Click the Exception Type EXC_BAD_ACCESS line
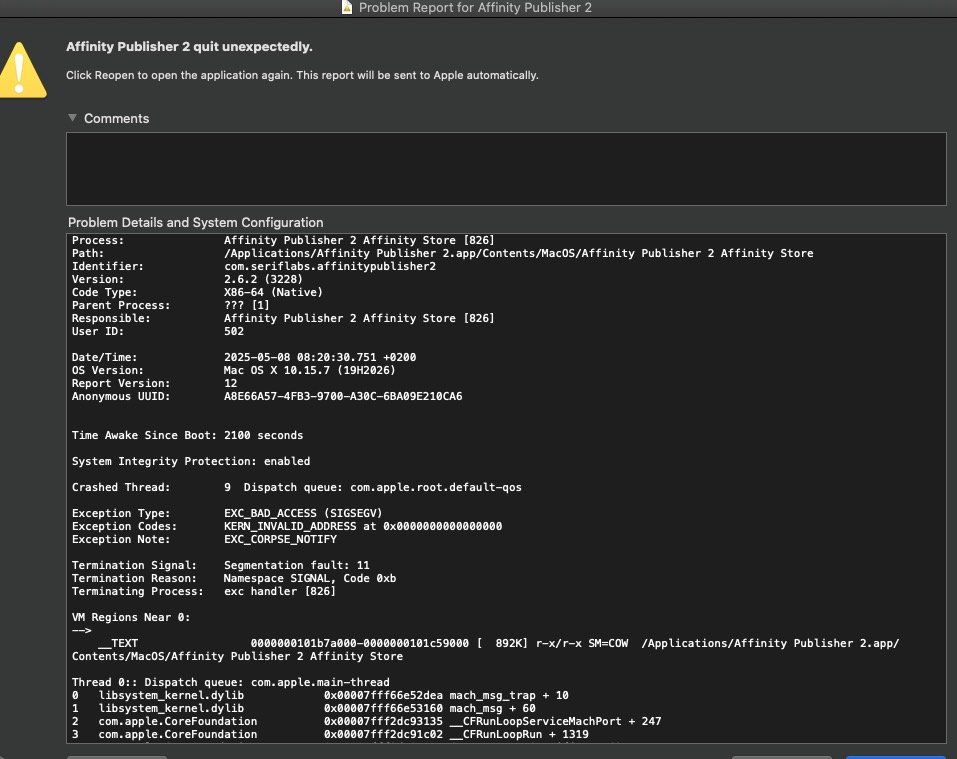The height and width of the screenshot is (759, 957). [227, 513]
